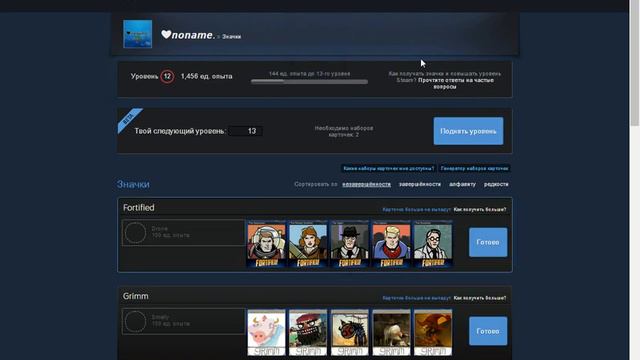640x360 pixels.
Task: Sort badges by редкости
Action: (x=496, y=184)
